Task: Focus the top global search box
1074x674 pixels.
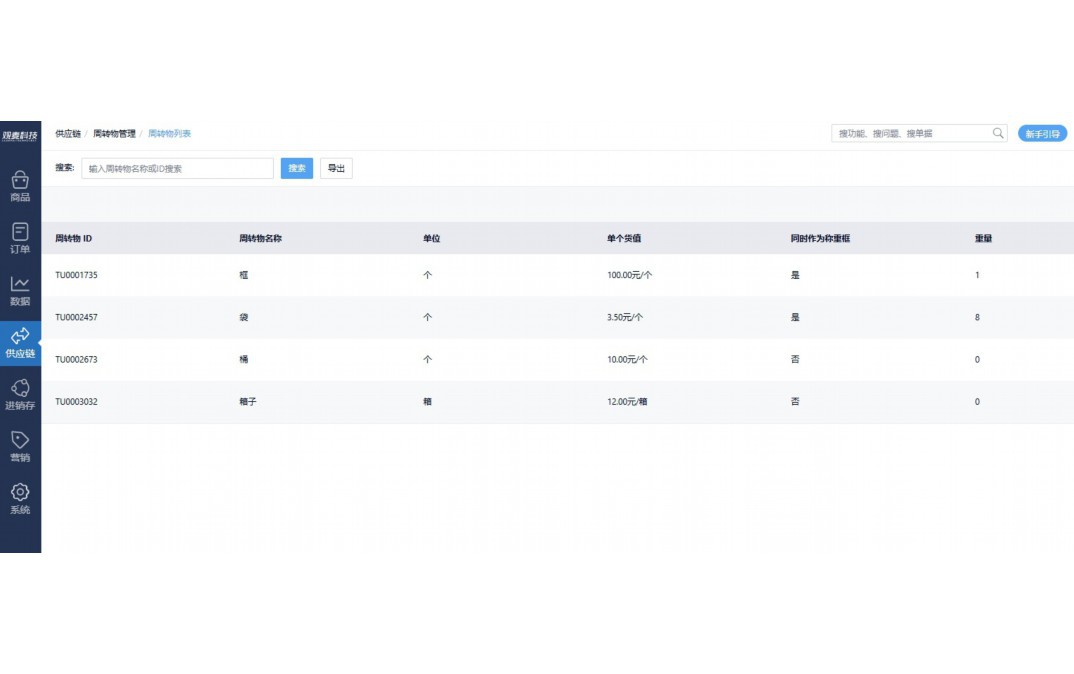Action: tap(910, 133)
